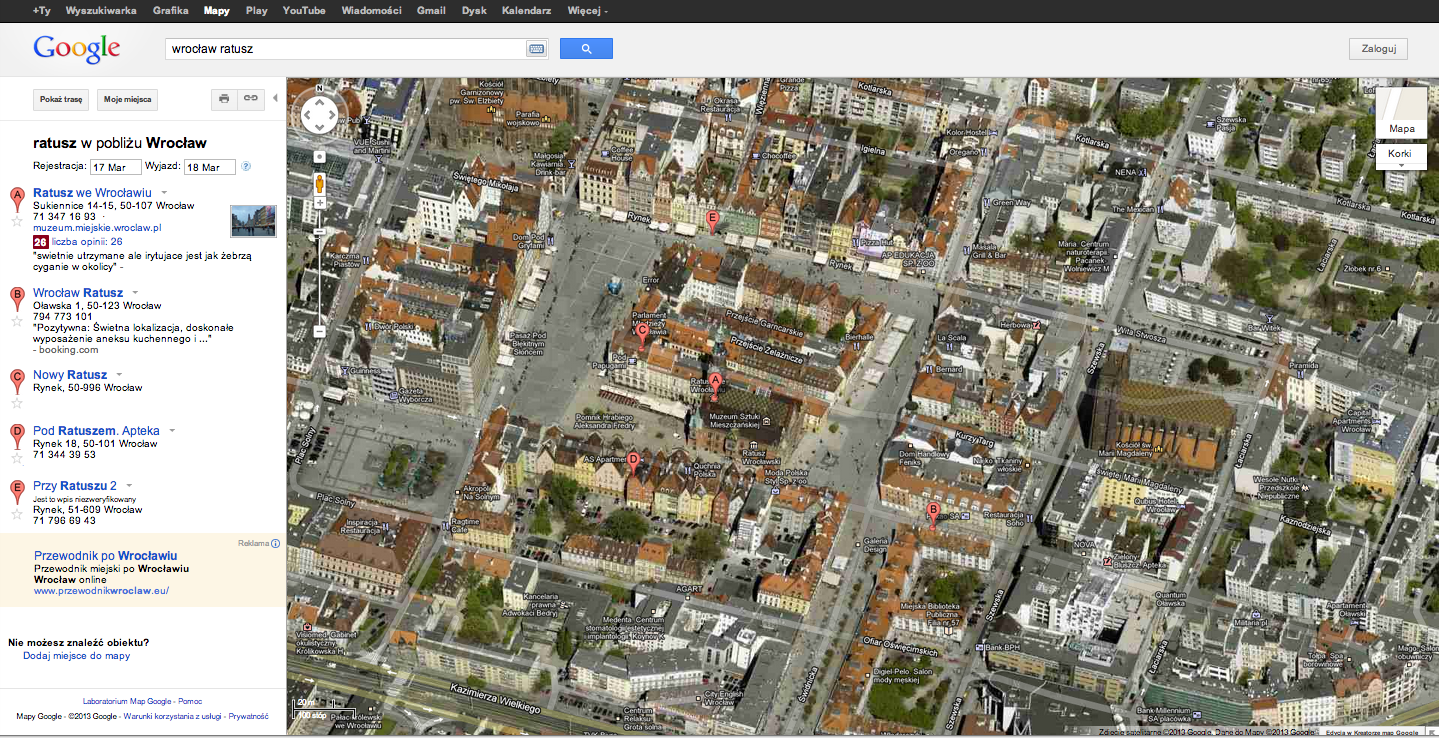Expand dropdown arrow beside Pod Ratuszem. Apteka
The height and width of the screenshot is (738, 1439).
pos(172,431)
